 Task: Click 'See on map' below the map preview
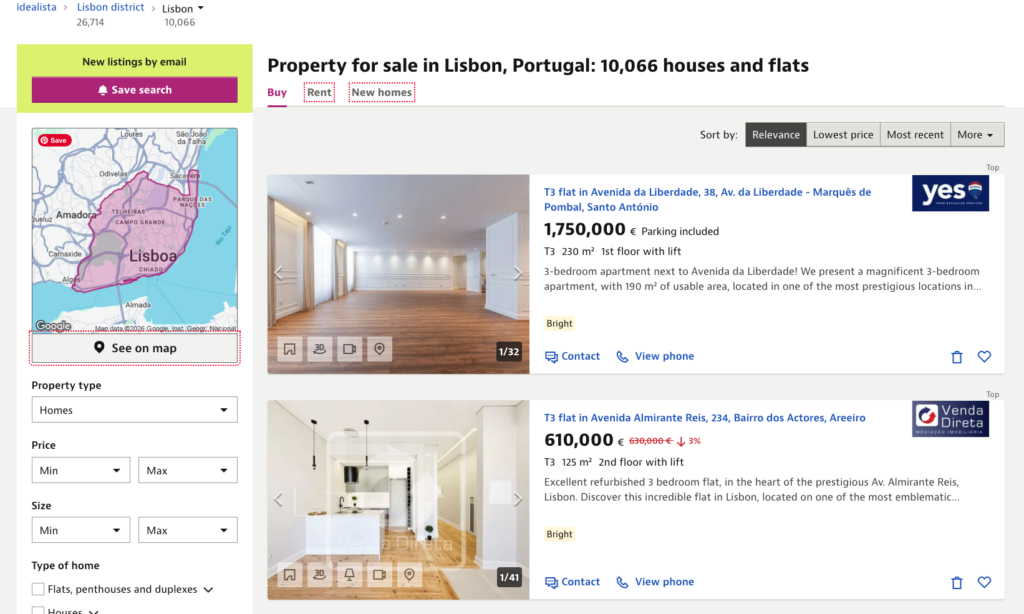point(134,348)
